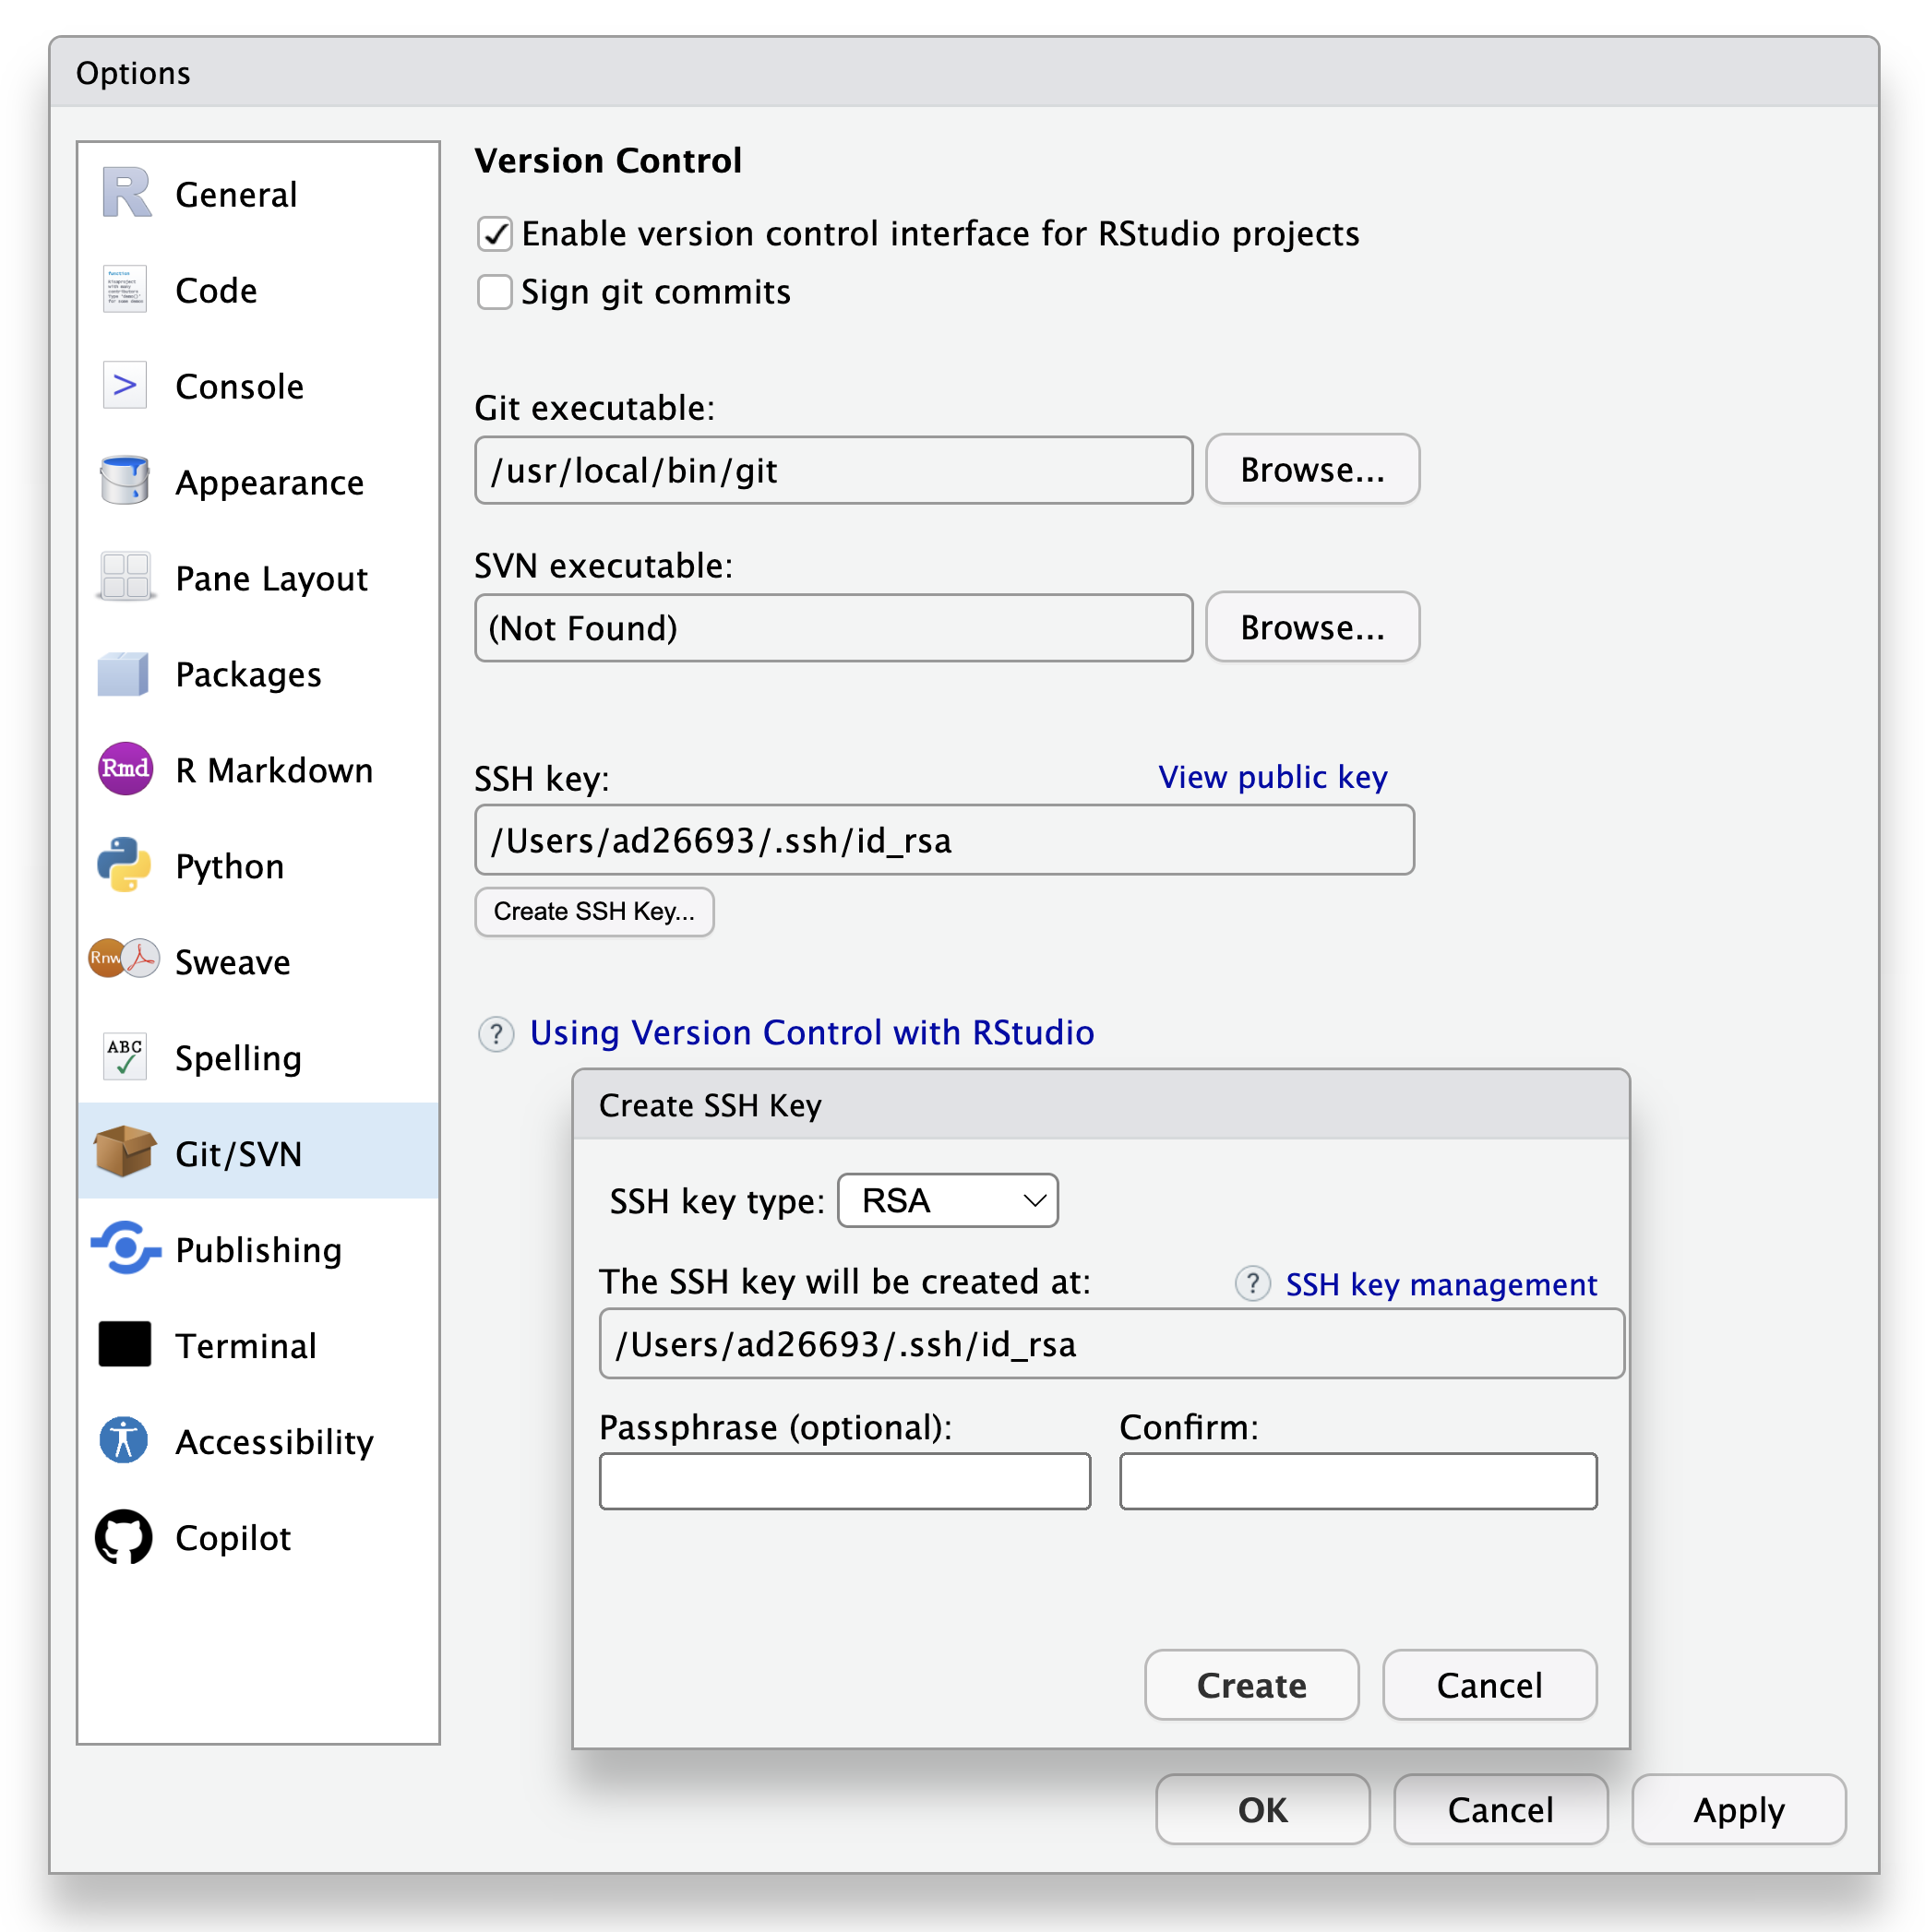The width and height of the screenshot is (1925, 1932).
Task: Click the Create SSH Key button
Action: tap(594, 911)
